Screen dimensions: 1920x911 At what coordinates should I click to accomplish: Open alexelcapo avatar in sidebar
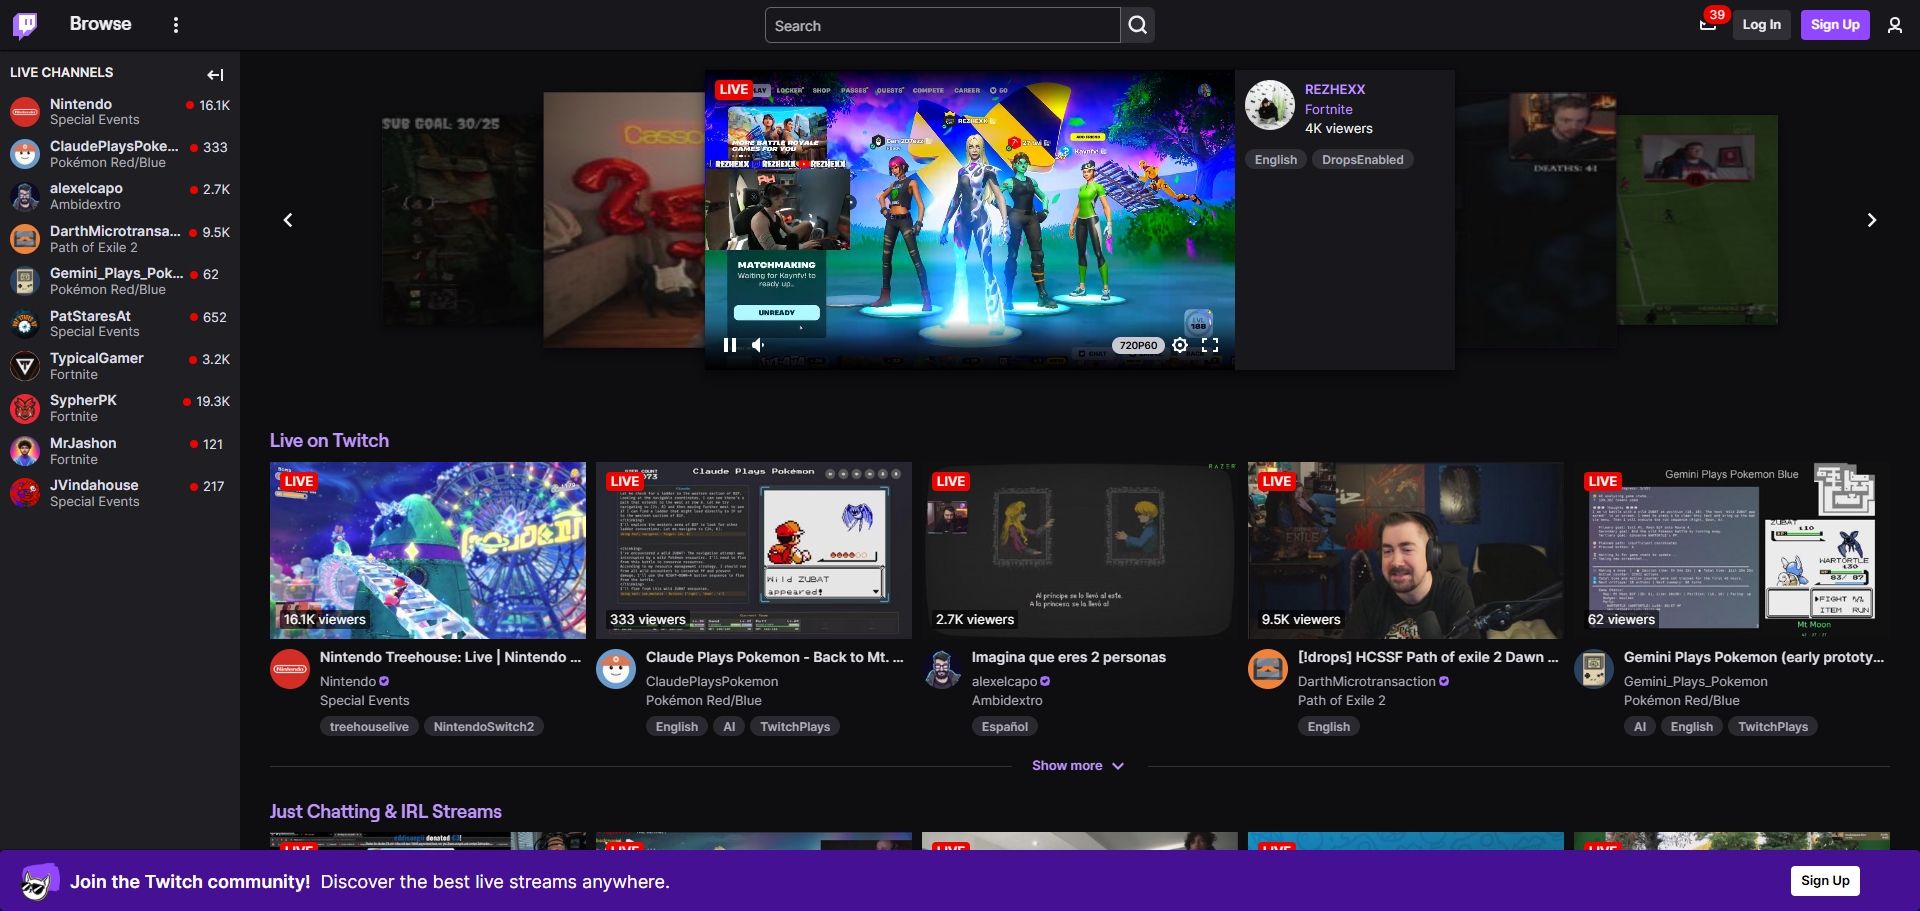25,196
